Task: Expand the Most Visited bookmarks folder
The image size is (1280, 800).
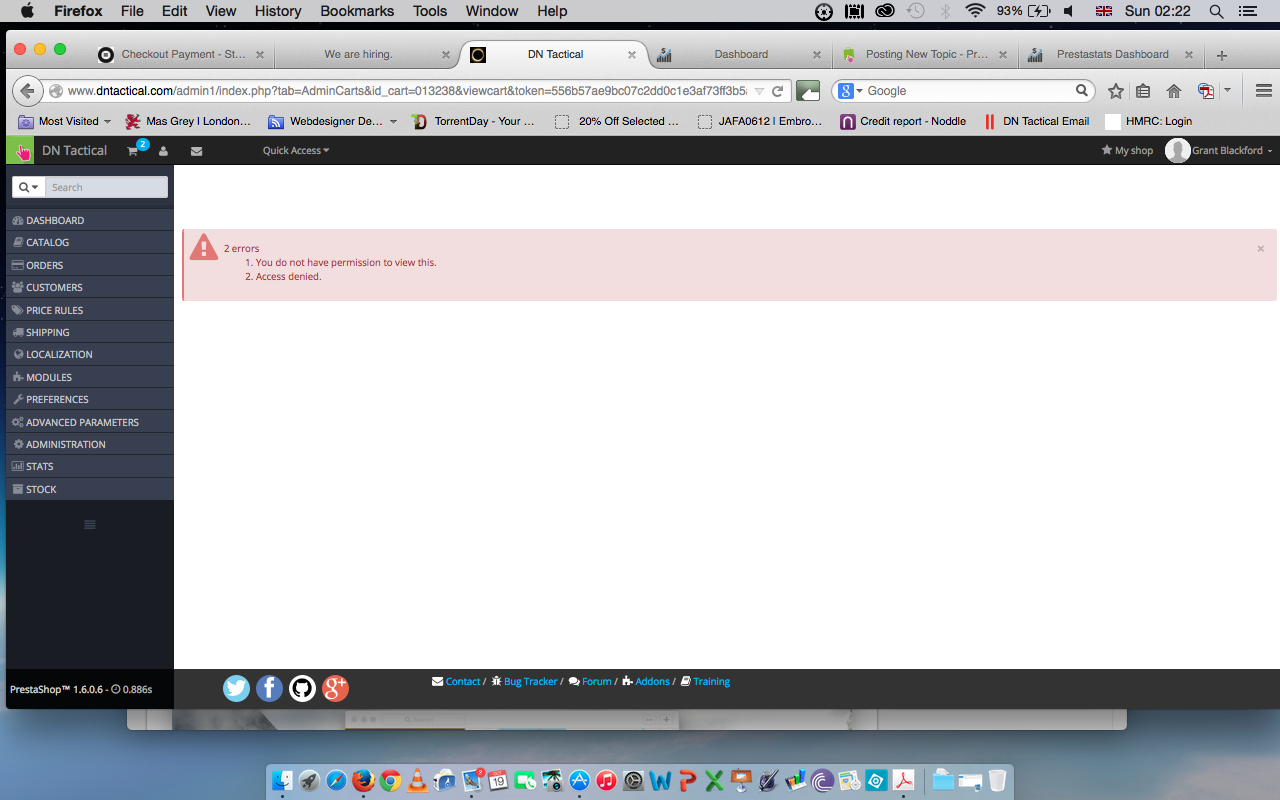Action: coord(67,121)
